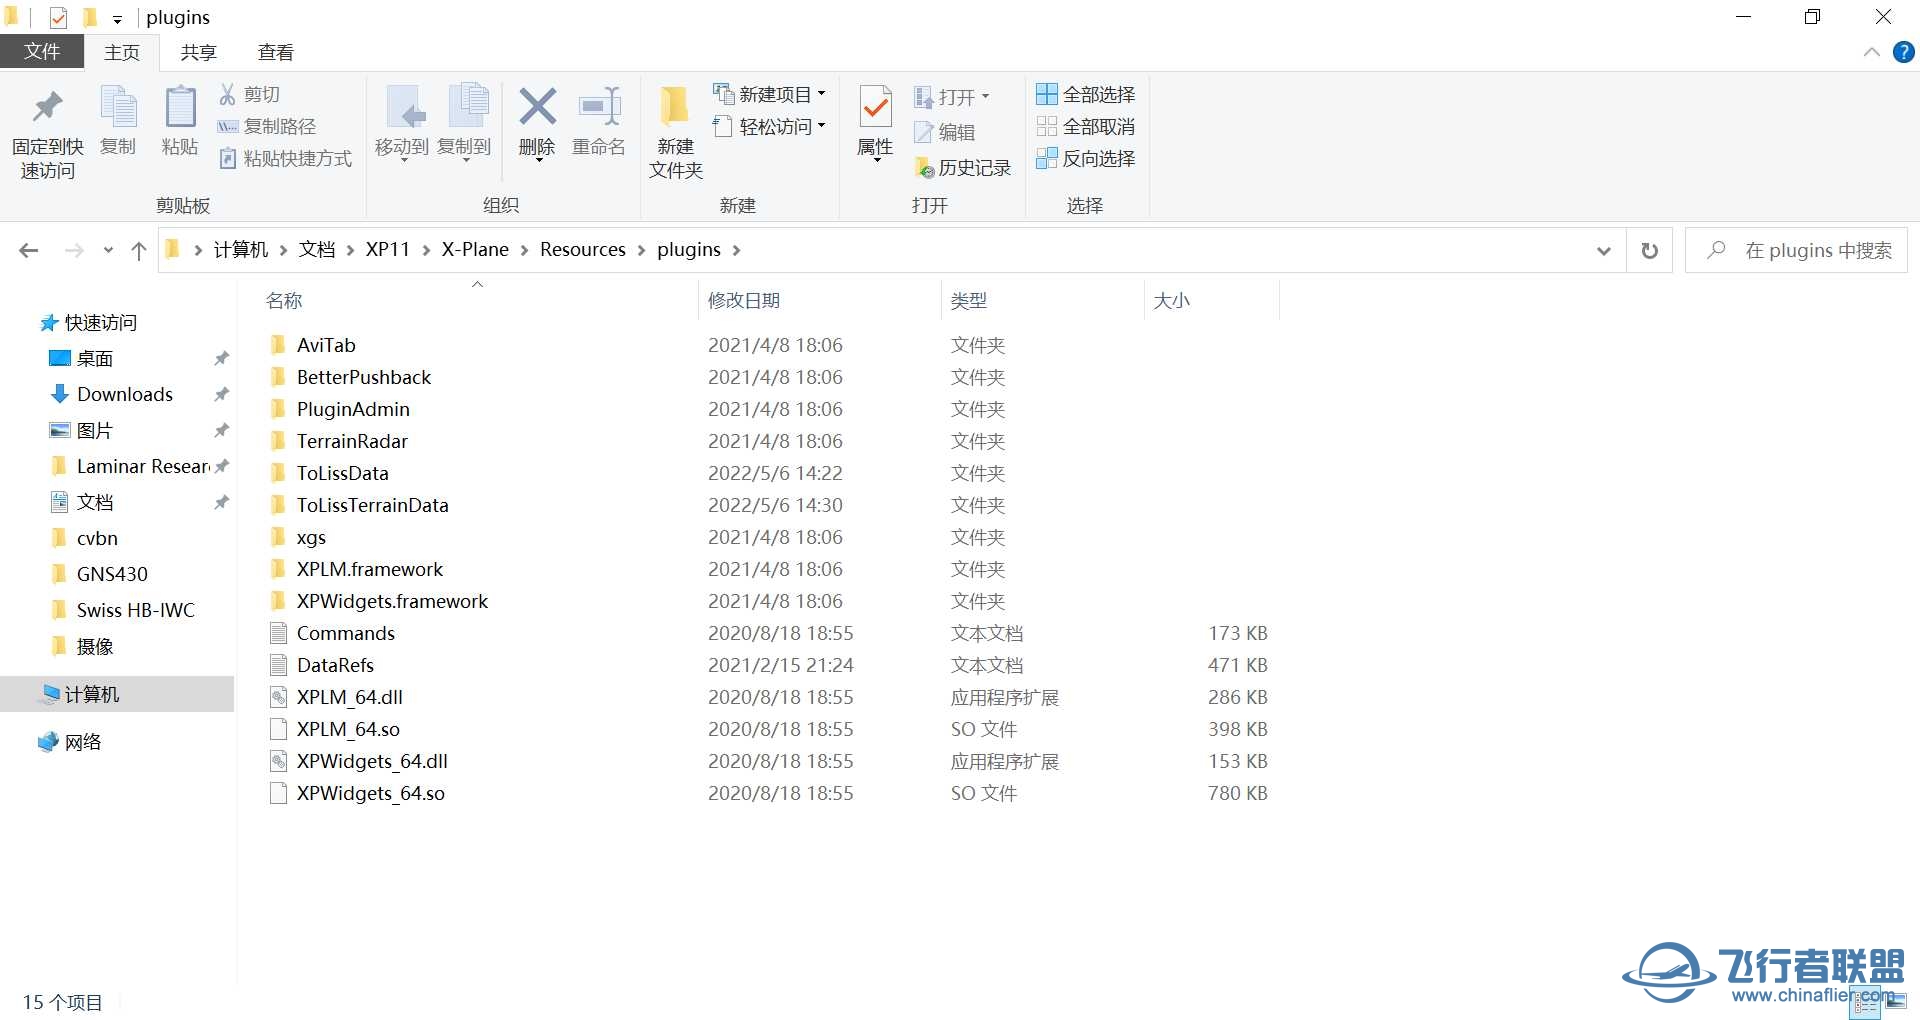This screenshot has width=1920, height=1020.
Task: Search in plugins search box
Action: 1796,250
